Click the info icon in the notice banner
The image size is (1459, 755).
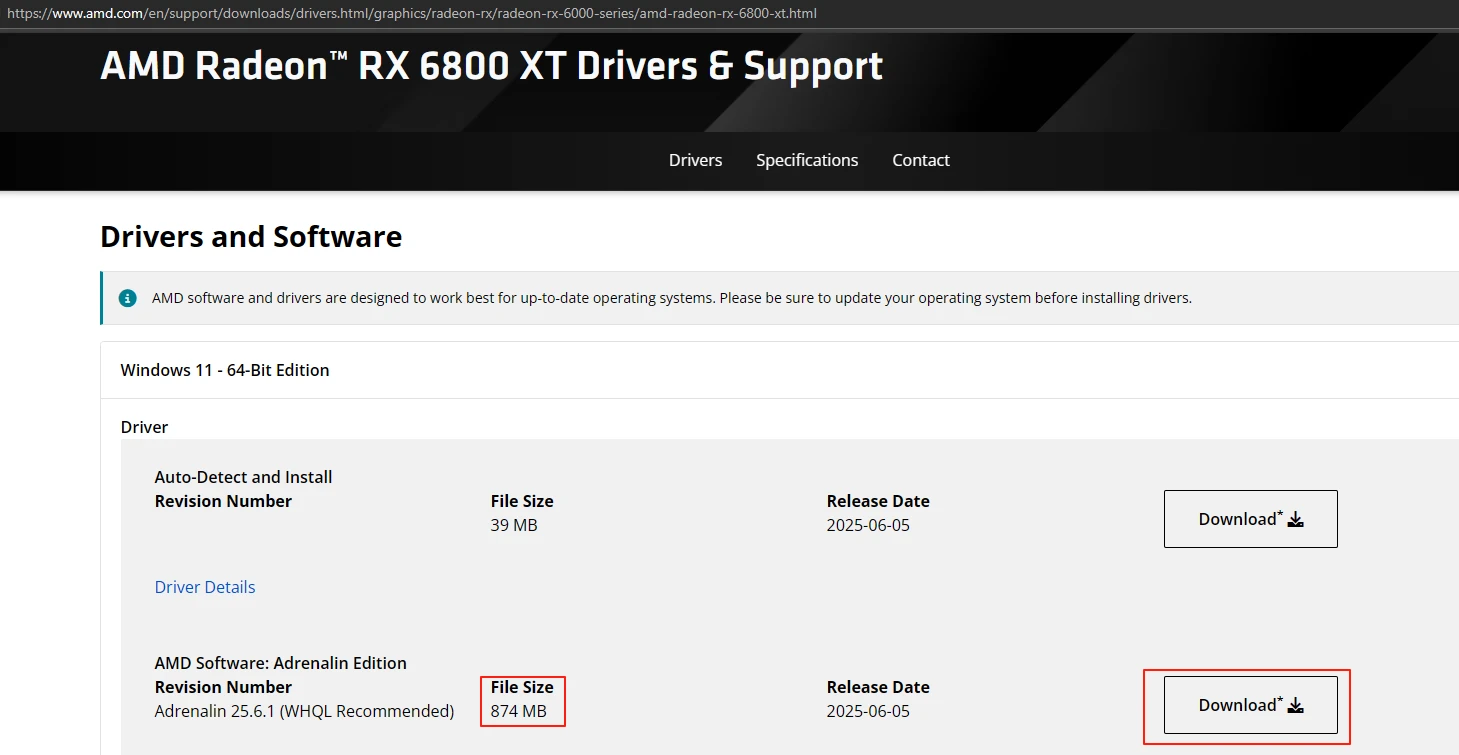pos(127,298)
